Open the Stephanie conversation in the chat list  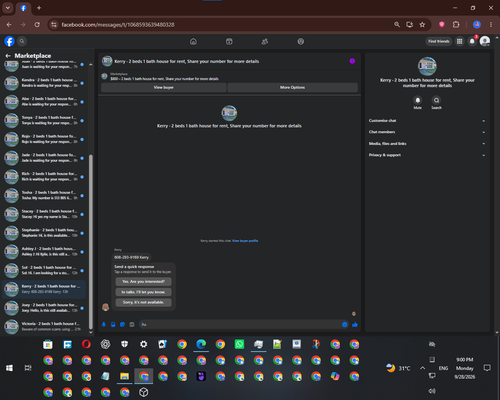(x=44, y=233)
